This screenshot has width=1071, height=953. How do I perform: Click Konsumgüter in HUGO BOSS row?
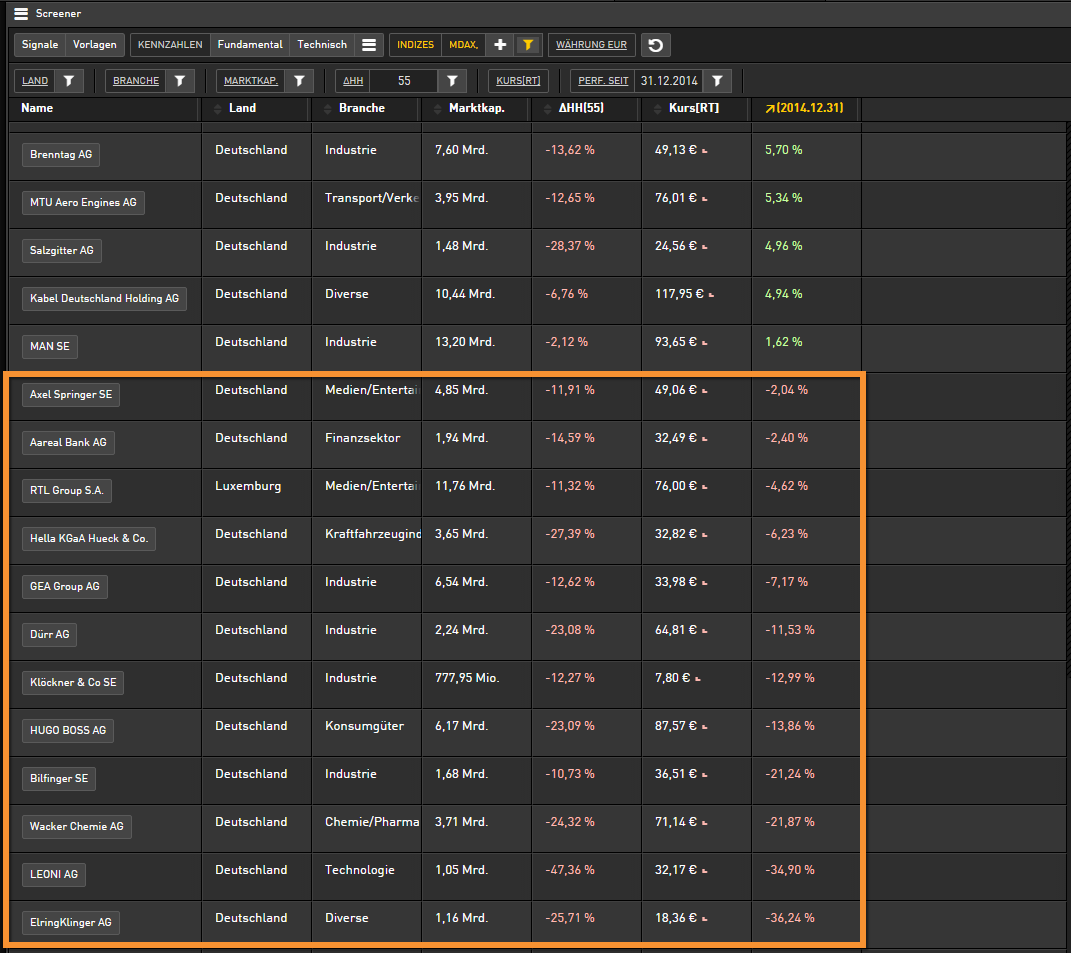pyautogui.click(x=364, y=726)
